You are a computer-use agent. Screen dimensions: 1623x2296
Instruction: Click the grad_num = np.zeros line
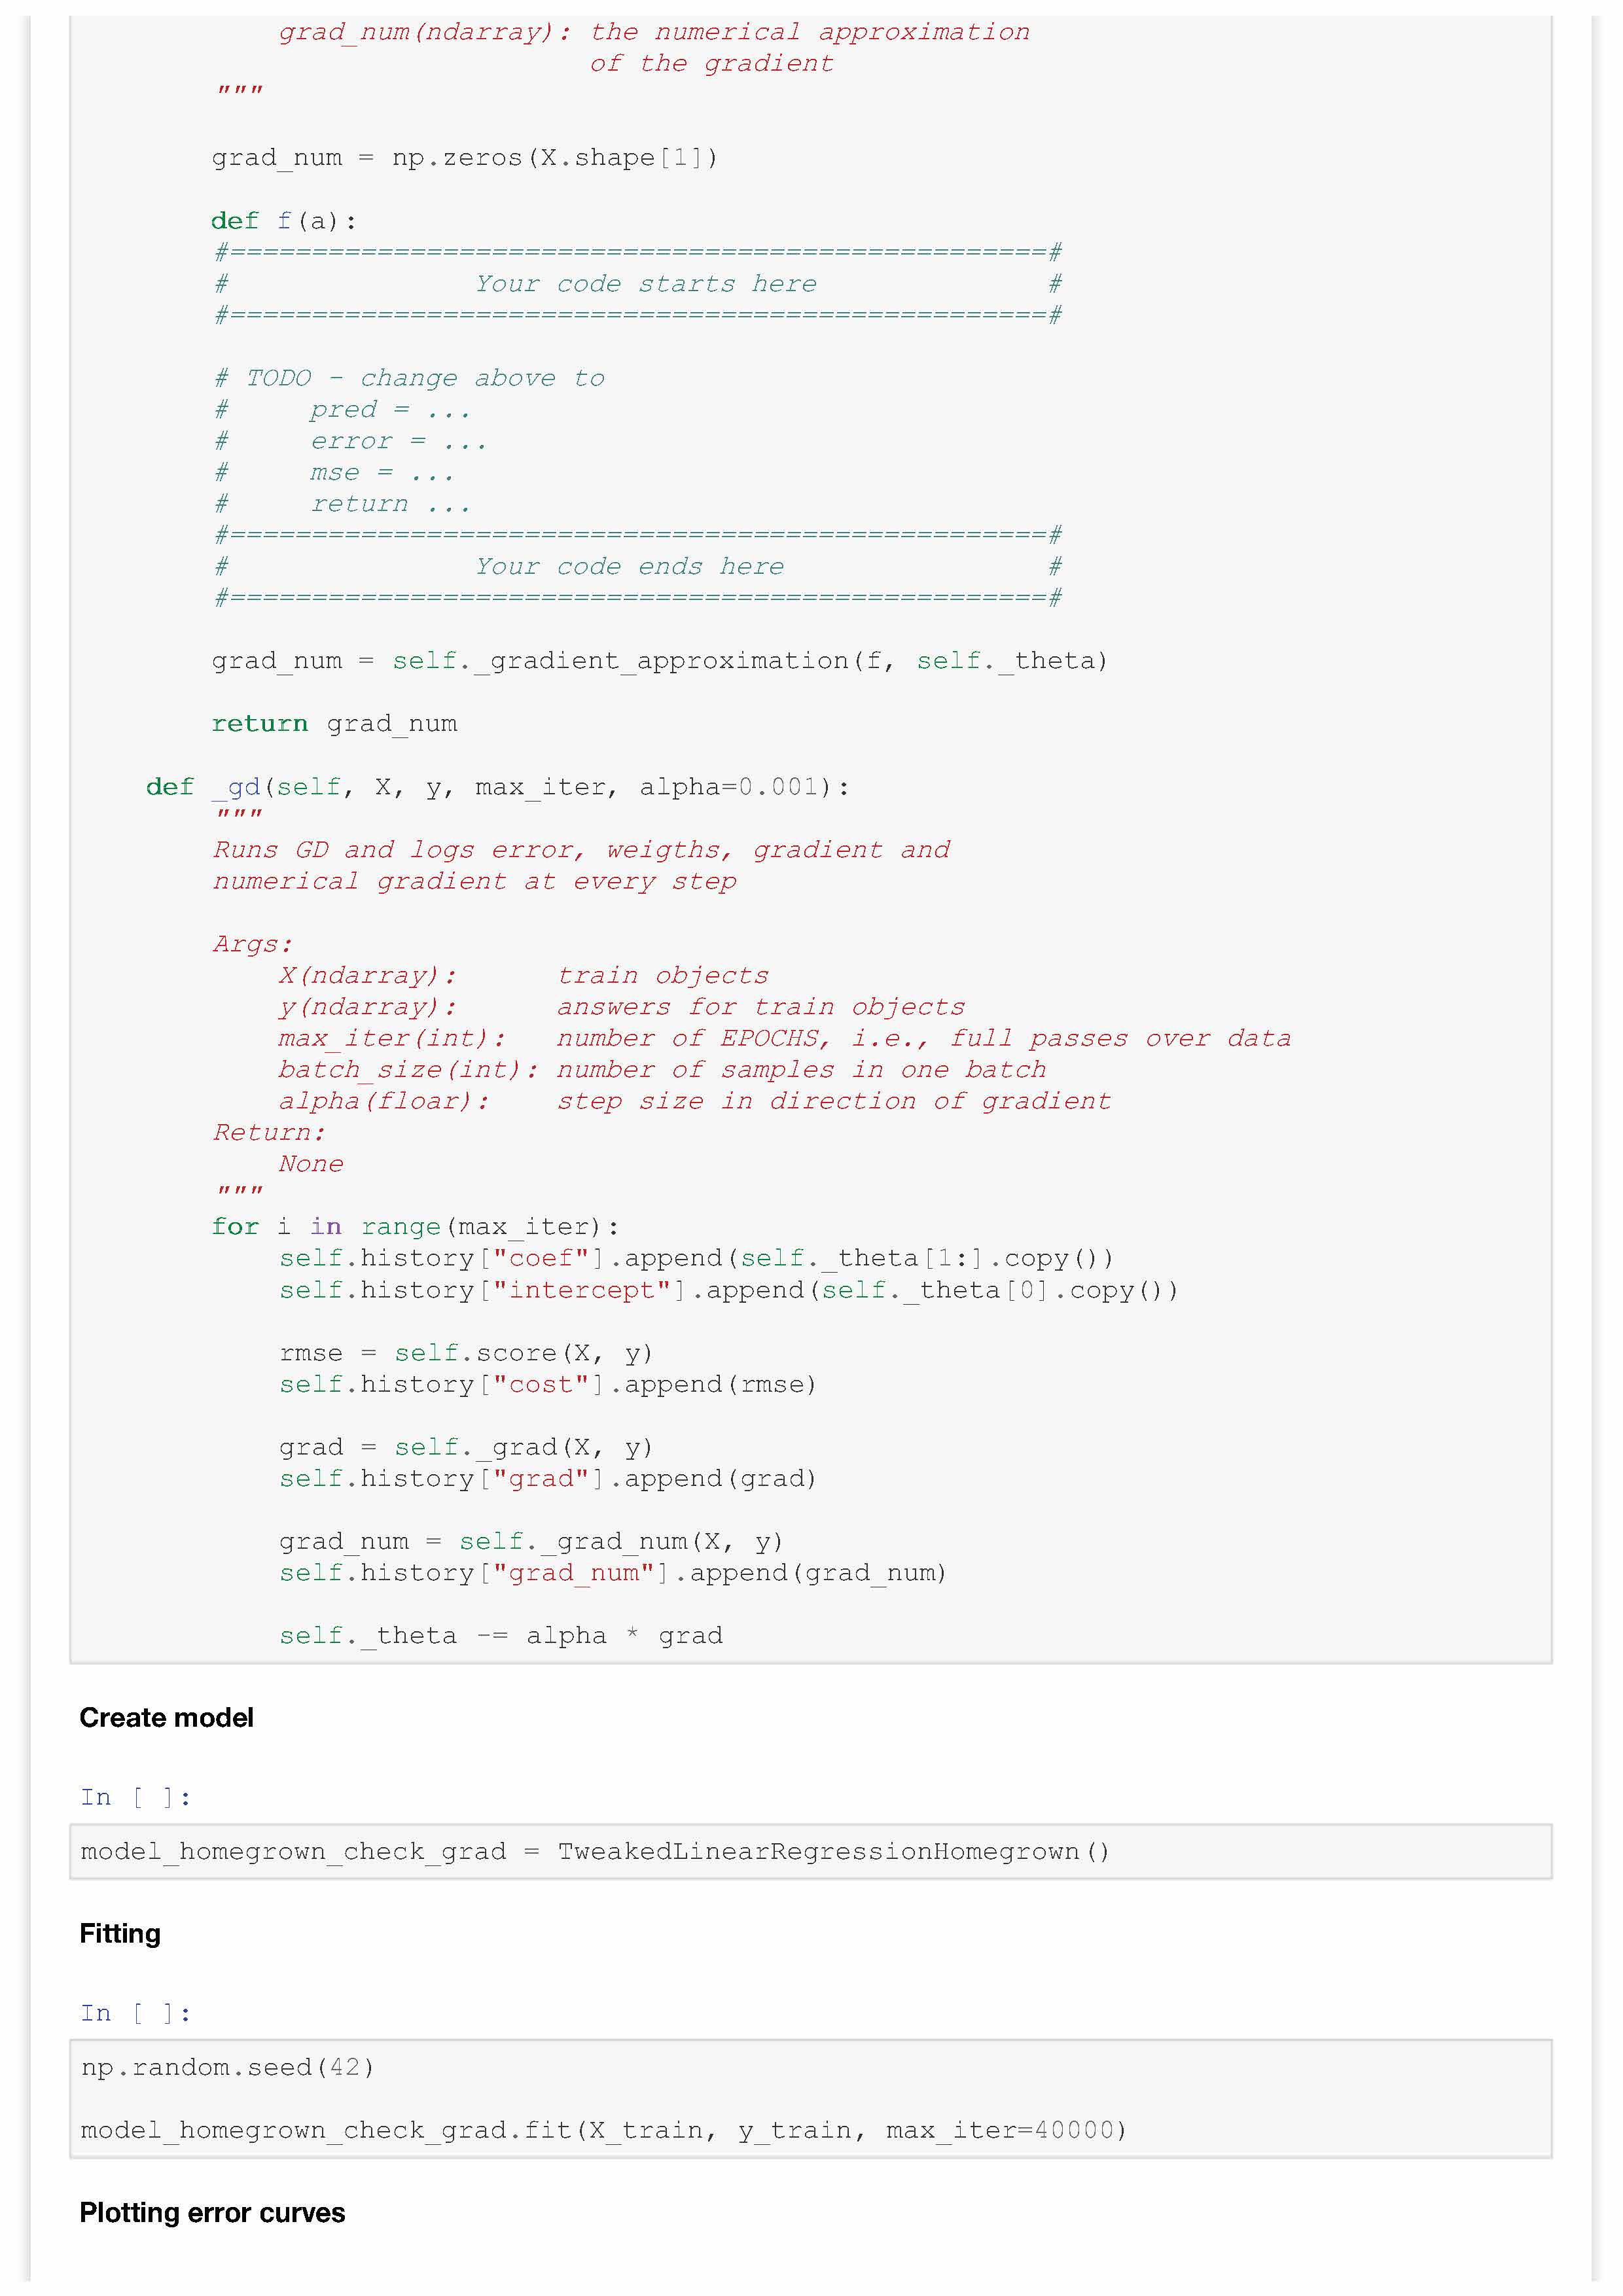tap(464, 157)
